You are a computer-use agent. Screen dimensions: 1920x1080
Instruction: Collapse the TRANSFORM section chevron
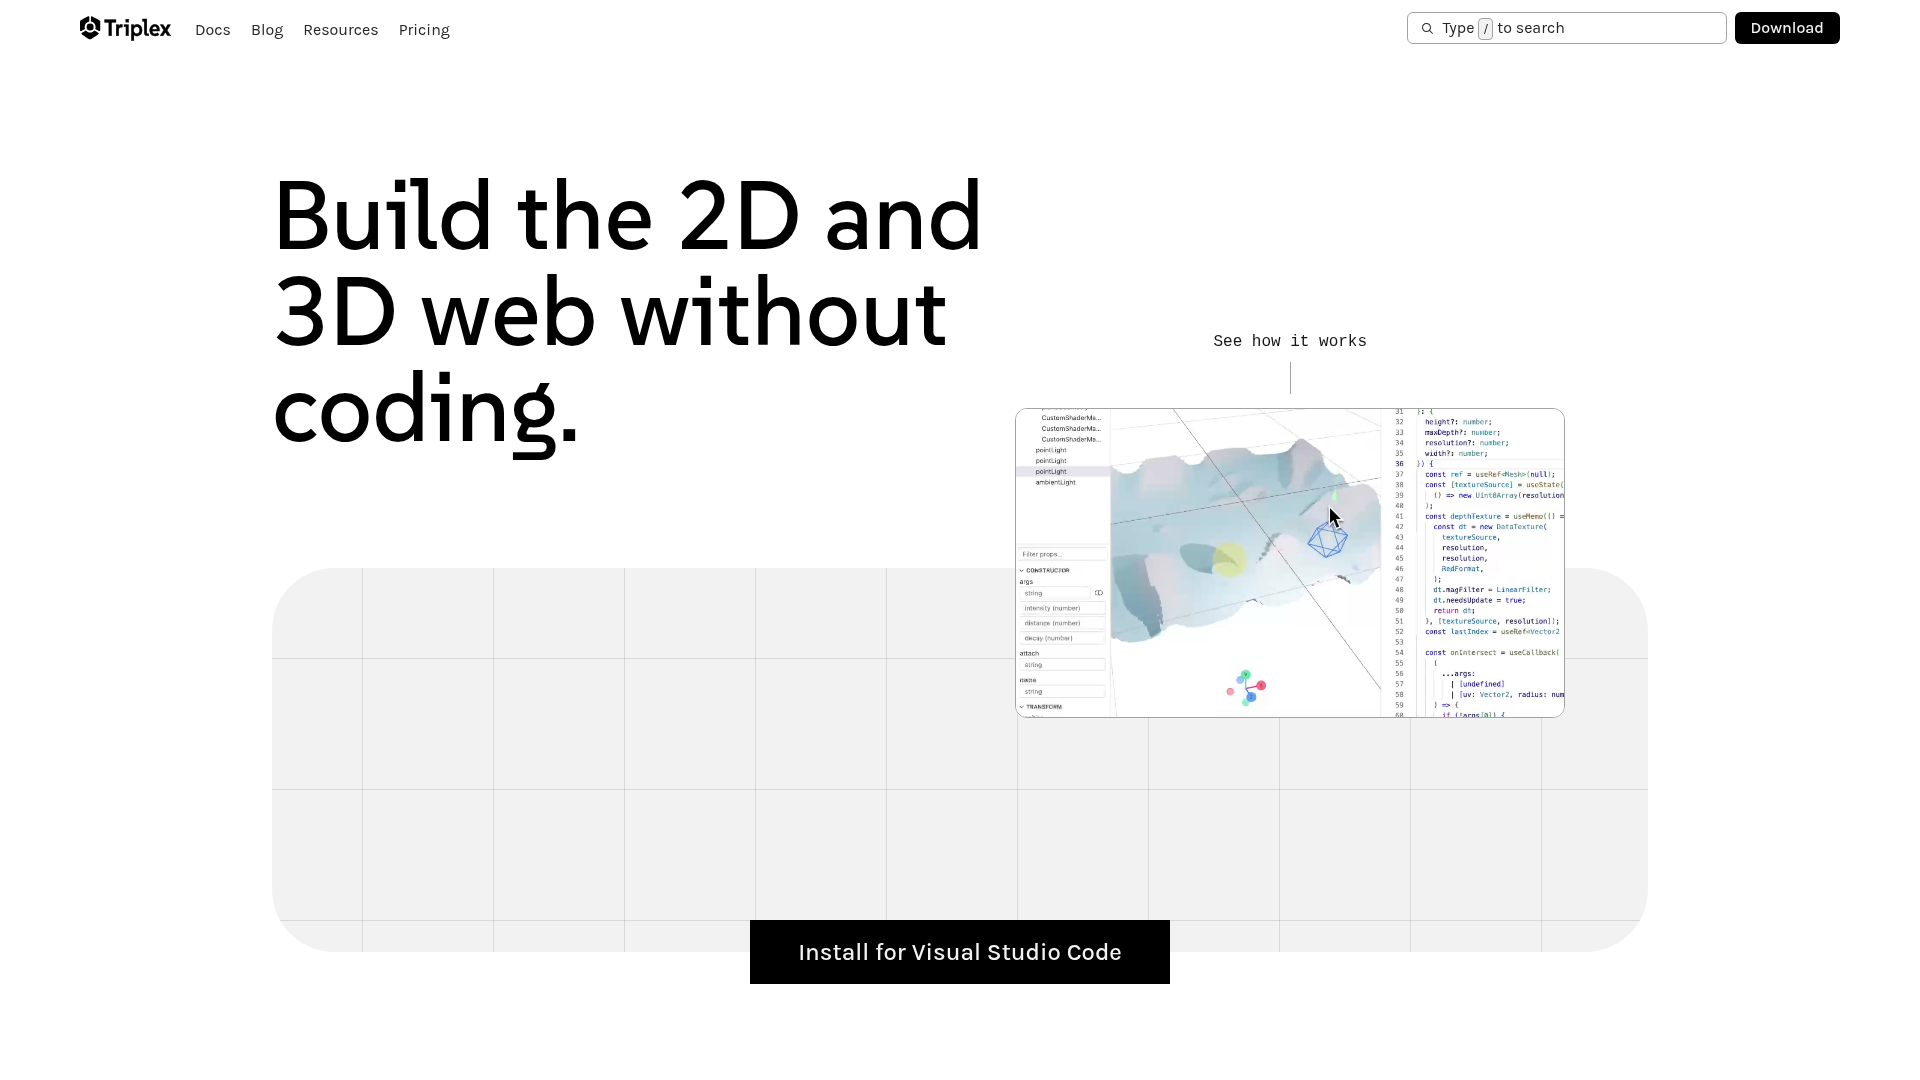(x=1022, y=707)
